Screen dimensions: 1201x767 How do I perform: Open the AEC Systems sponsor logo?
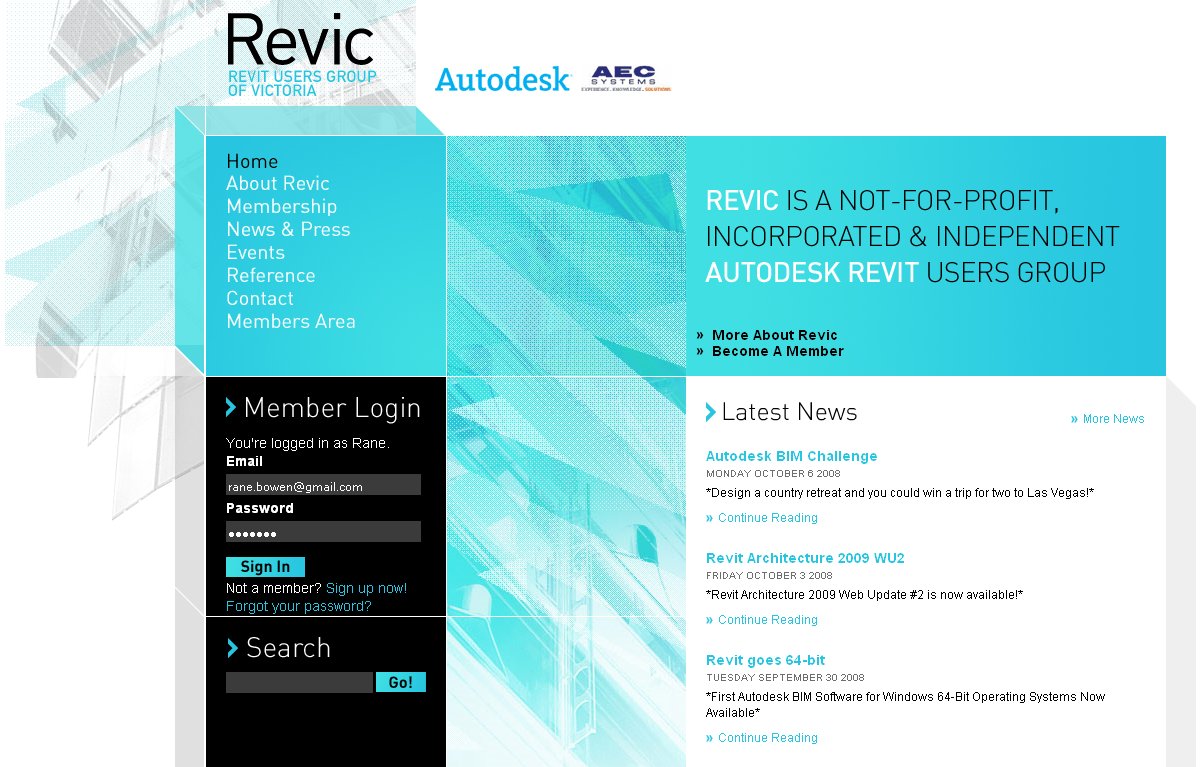626,78
